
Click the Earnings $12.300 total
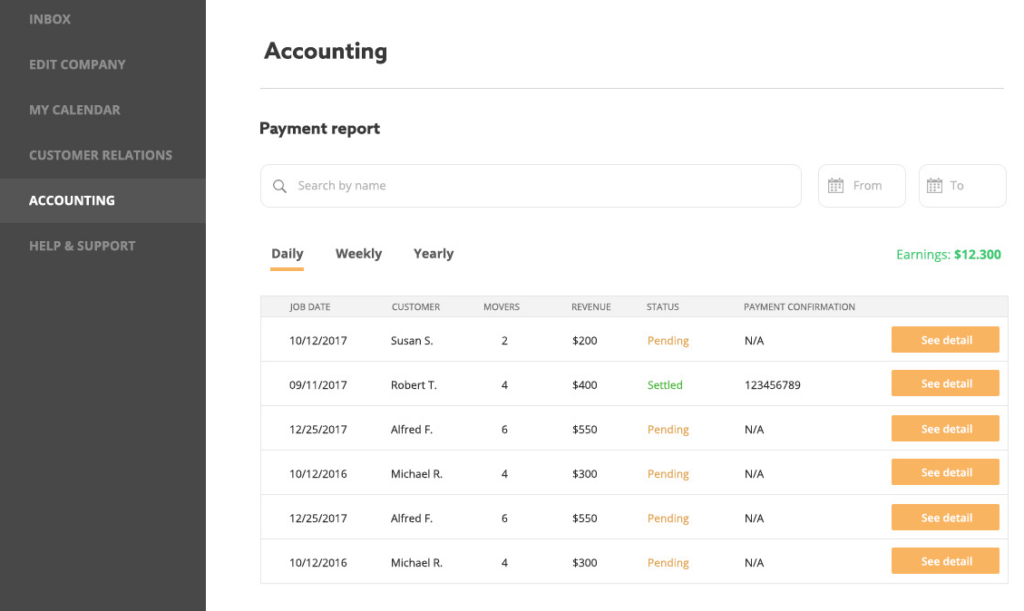pyautogui.click(x=948, y=254)
